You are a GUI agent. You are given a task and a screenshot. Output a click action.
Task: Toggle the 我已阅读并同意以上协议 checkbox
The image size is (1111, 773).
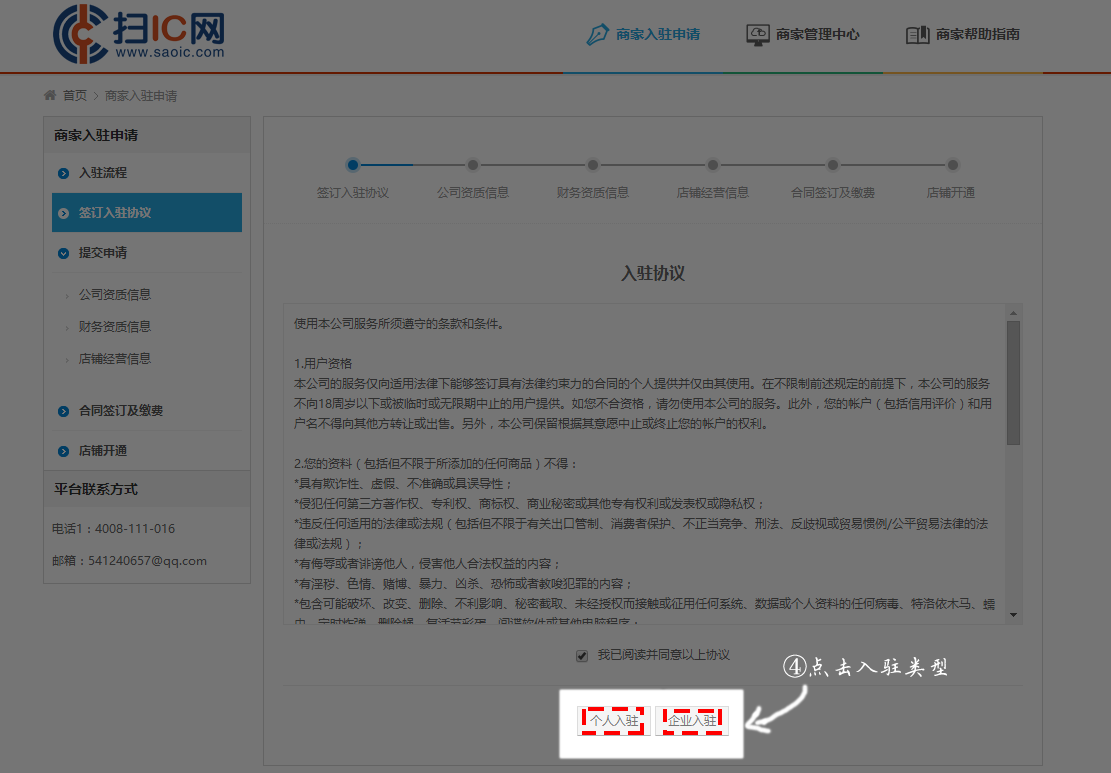click(582, 656)
